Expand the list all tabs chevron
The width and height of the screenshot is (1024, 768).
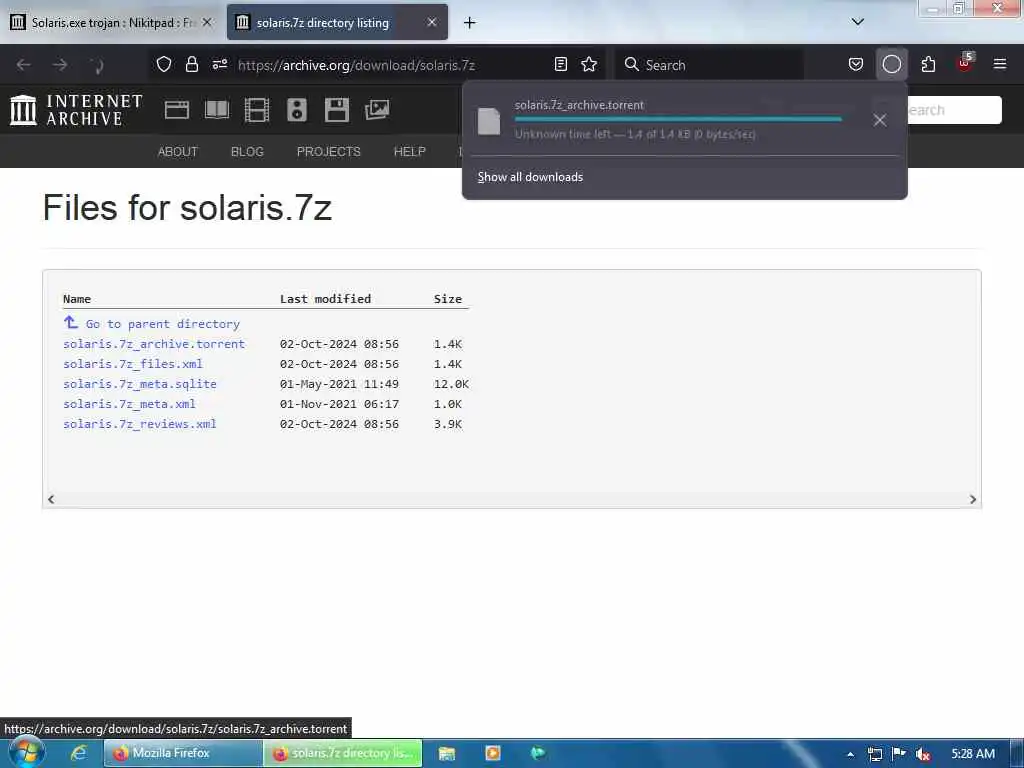(857, 22)
